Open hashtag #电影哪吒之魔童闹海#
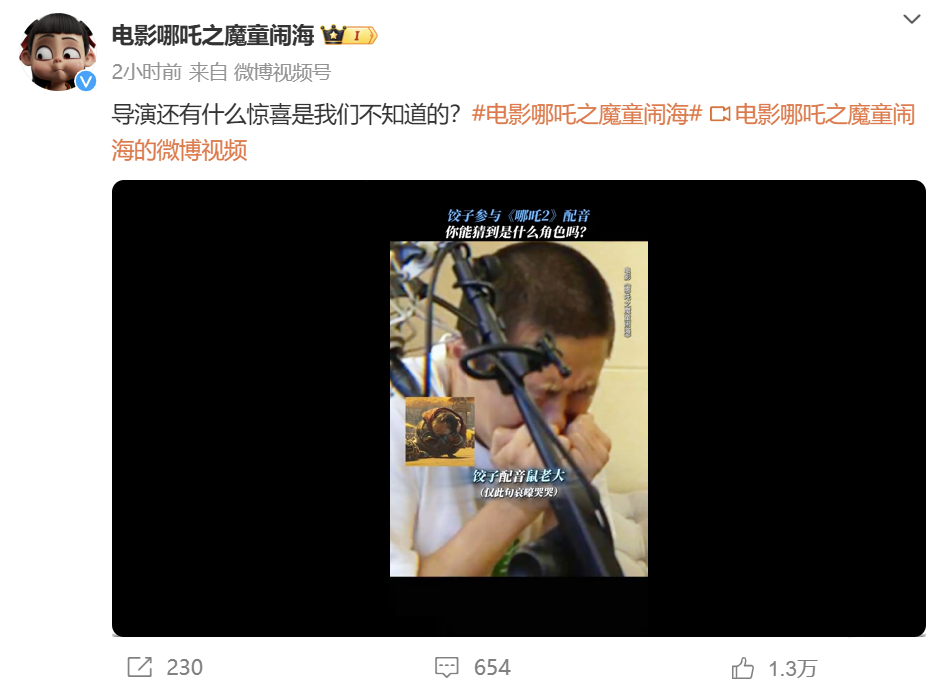 587,114
